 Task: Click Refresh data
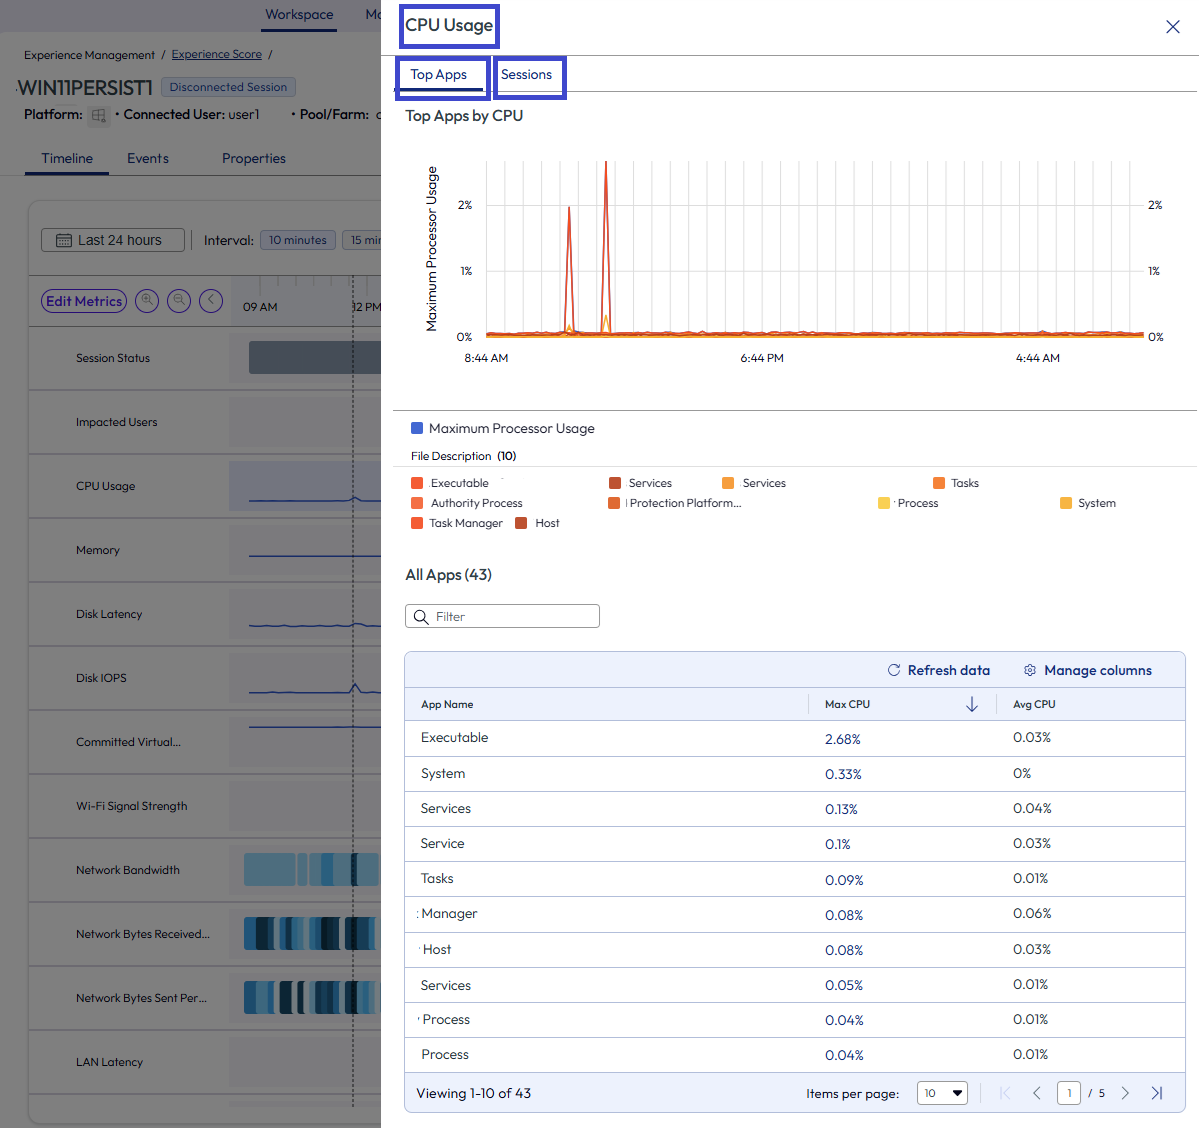click(x=938, y=670)
